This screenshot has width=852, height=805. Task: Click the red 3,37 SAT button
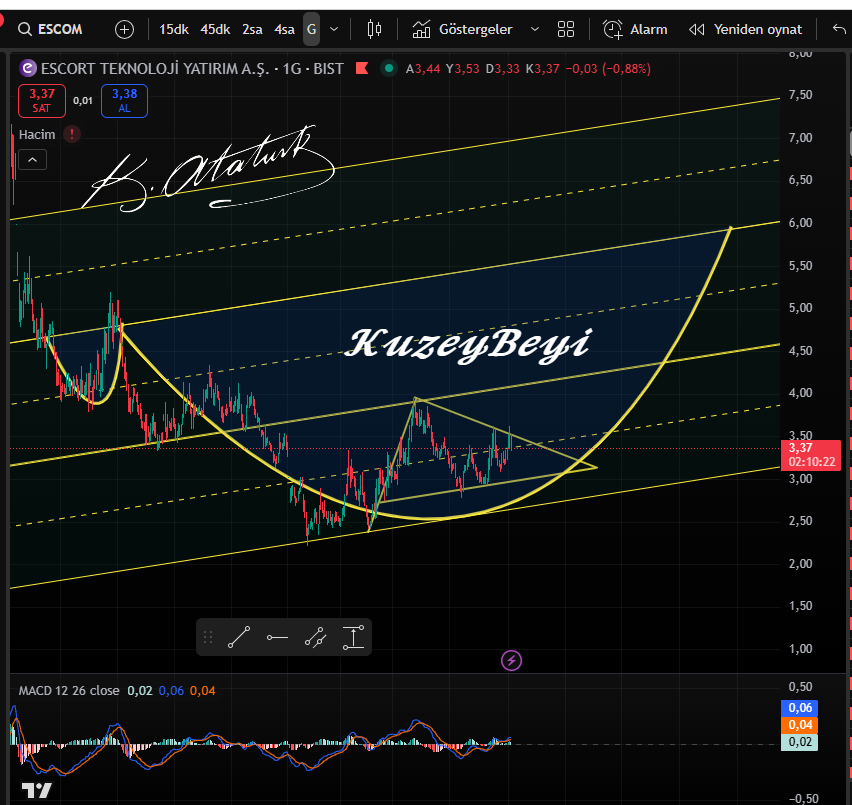pyautogui.click(x=41, y=100)
